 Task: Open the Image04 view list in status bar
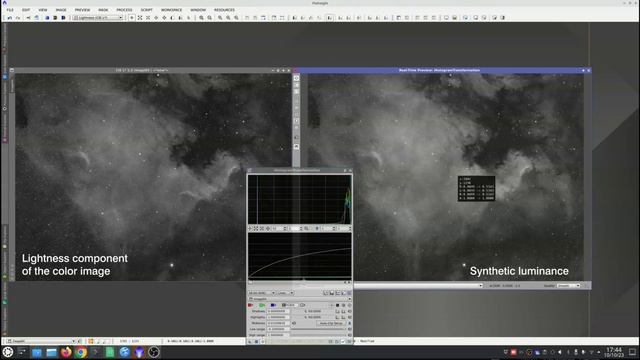click(42, 341)
